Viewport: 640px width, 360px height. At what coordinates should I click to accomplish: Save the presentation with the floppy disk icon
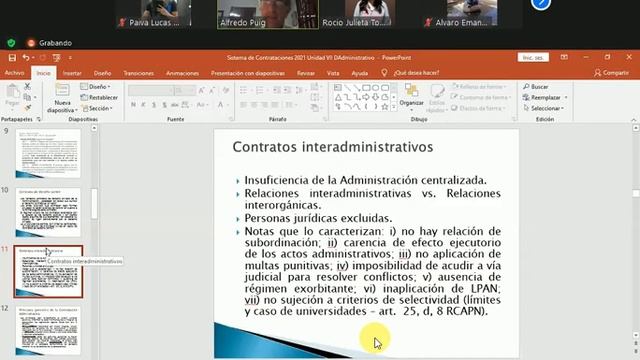pos(12,58)
